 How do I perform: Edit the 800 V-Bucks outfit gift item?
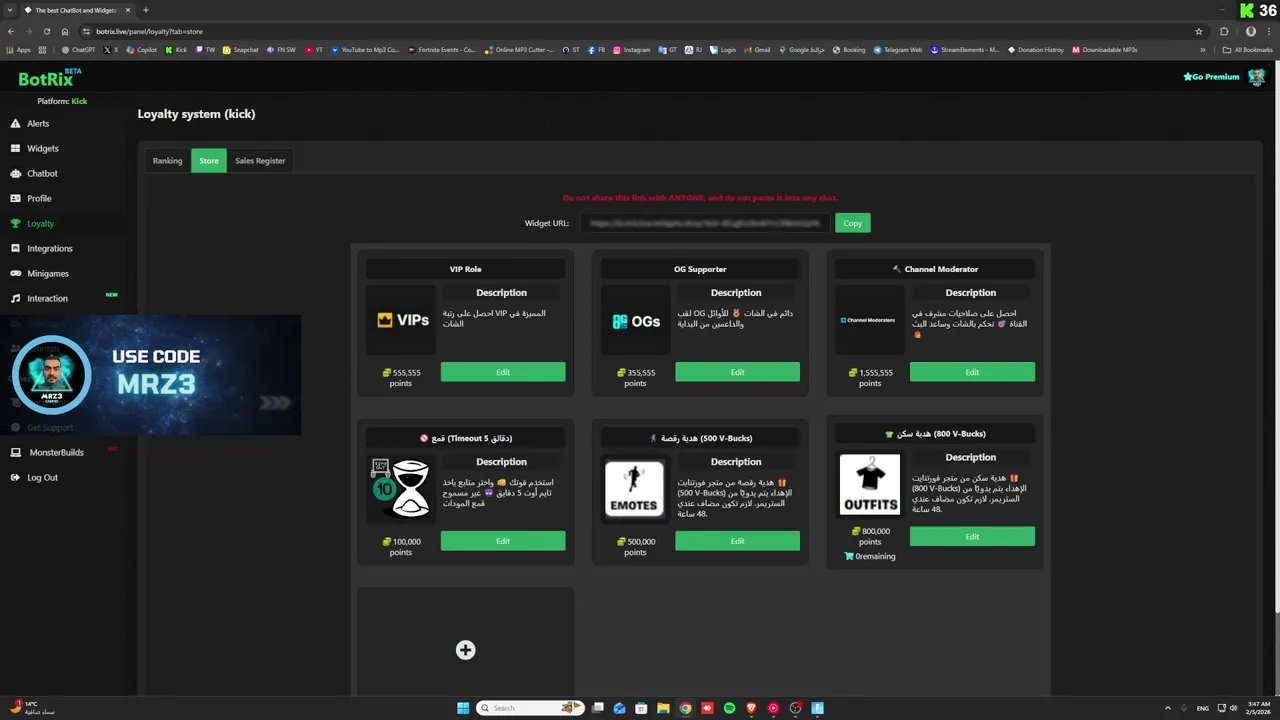pos(972,536)
